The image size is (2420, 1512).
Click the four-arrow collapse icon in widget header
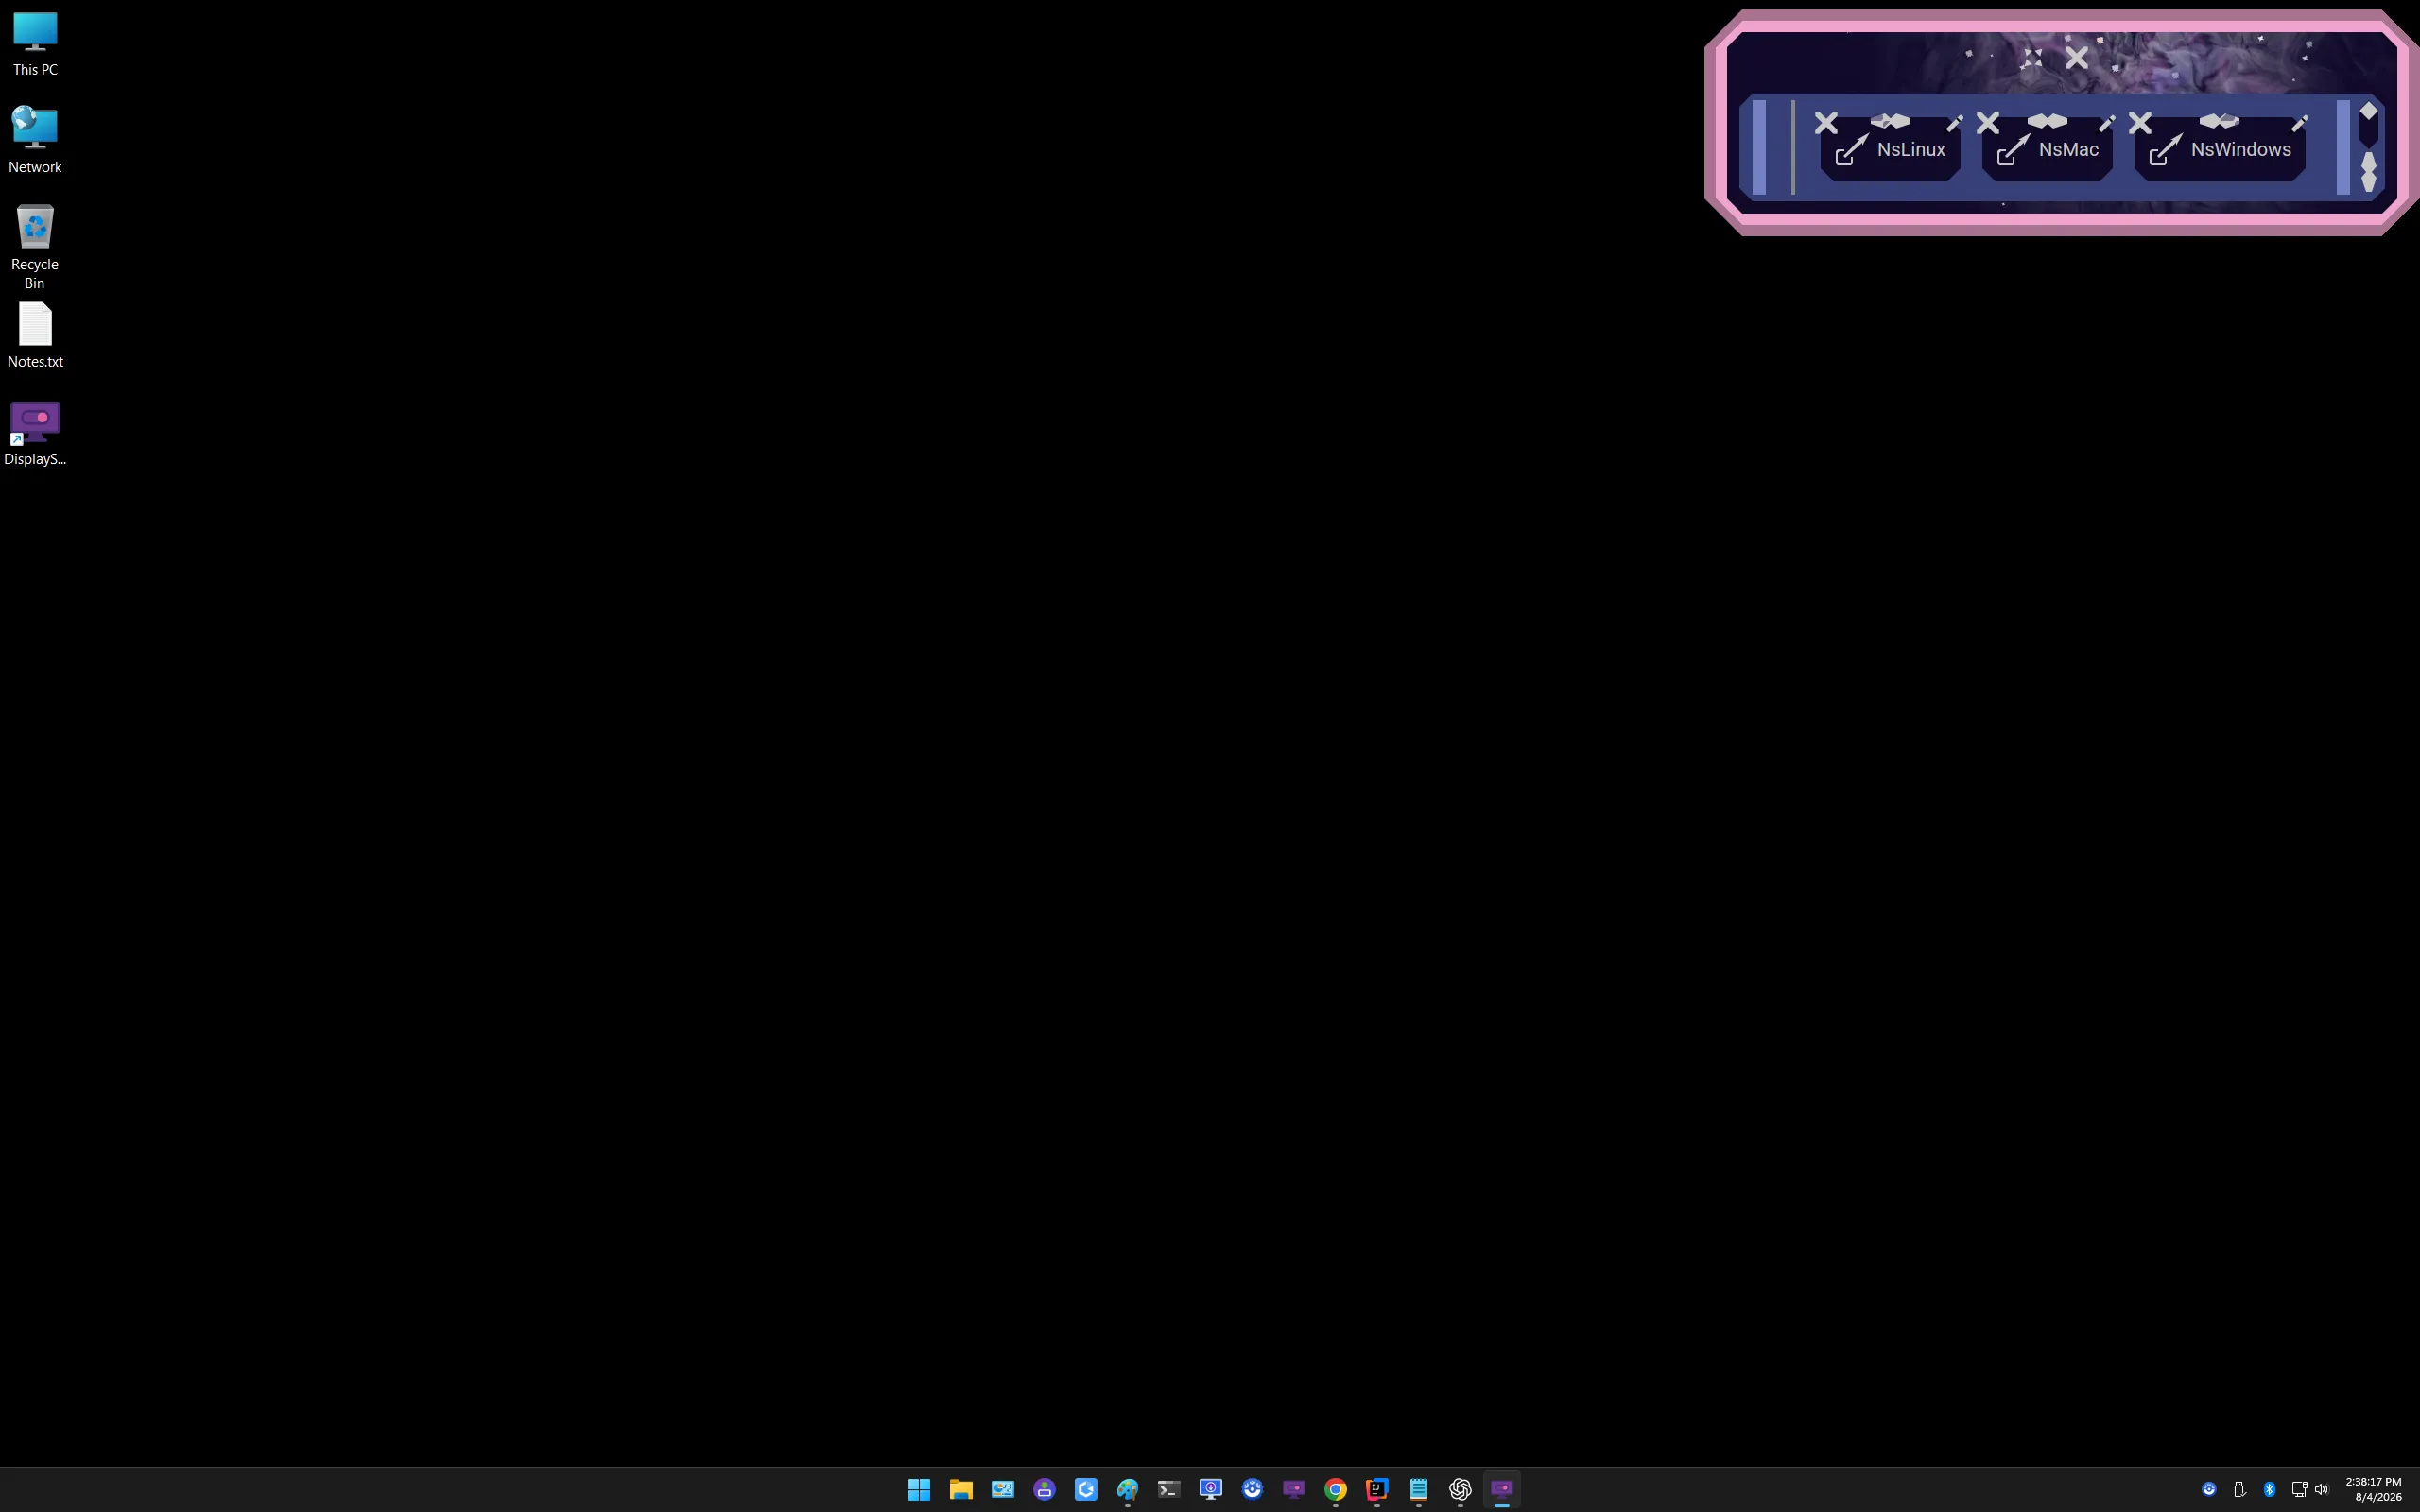pyautogui.click(x=2032, y=59)
